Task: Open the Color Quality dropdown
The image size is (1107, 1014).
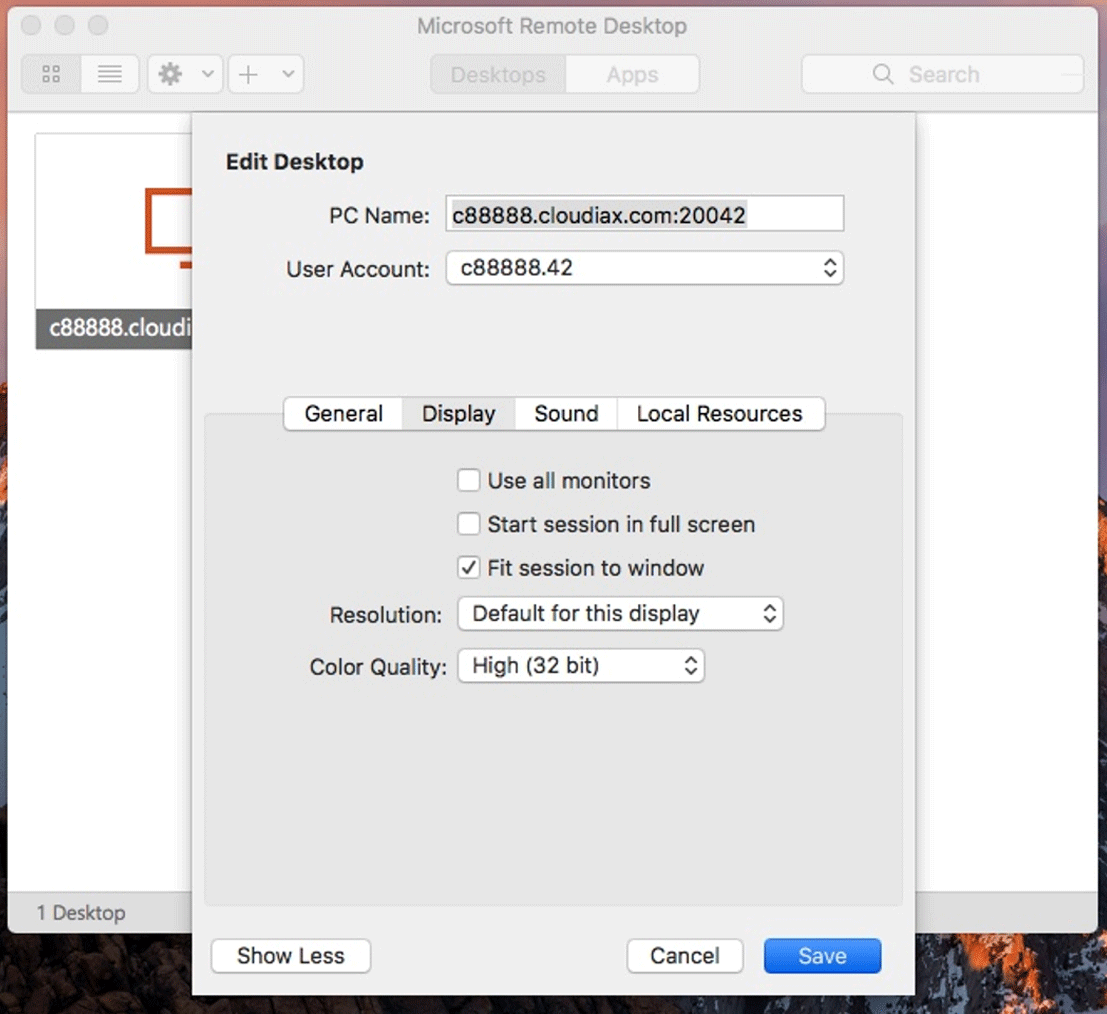Action: pos(581,666)
